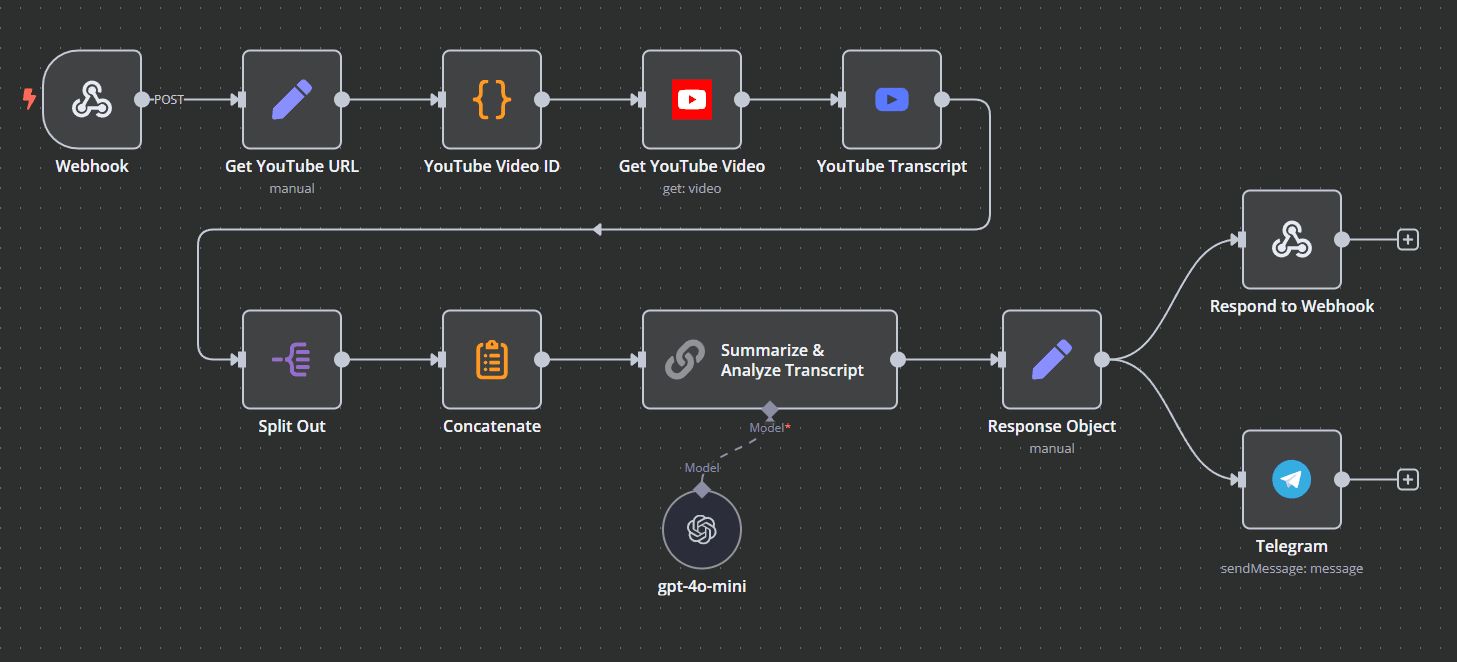This screenshot has height=662, width=1457.
Task: Select the Summarize & Analyze Transcript chain icon
Action: coord(685,360)
